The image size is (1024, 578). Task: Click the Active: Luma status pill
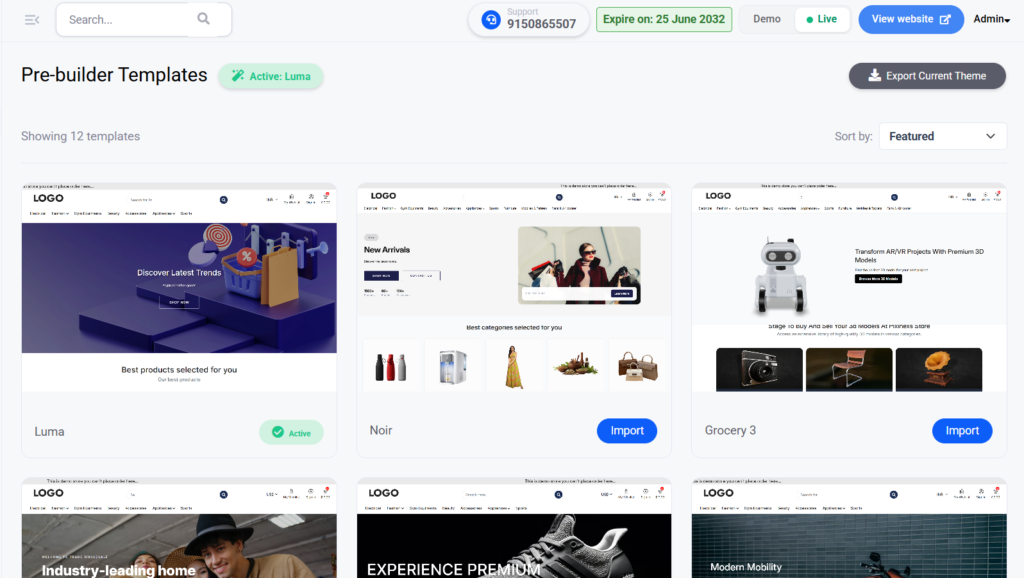pyautogui.click(x=271, y=76)
